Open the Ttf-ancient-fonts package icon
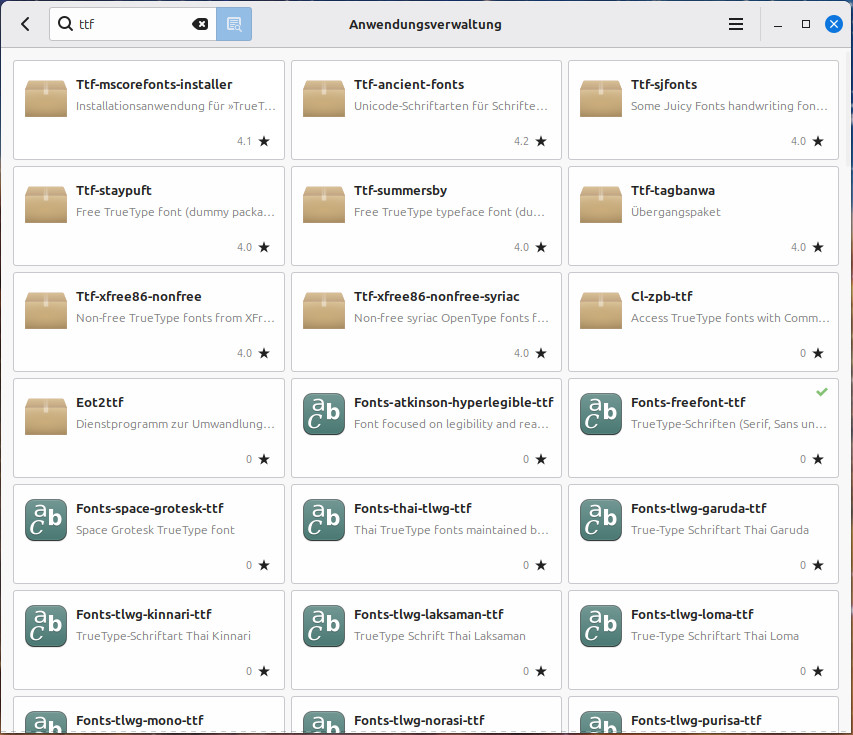This screenshot has height=735, width=853. pos(323,96)
